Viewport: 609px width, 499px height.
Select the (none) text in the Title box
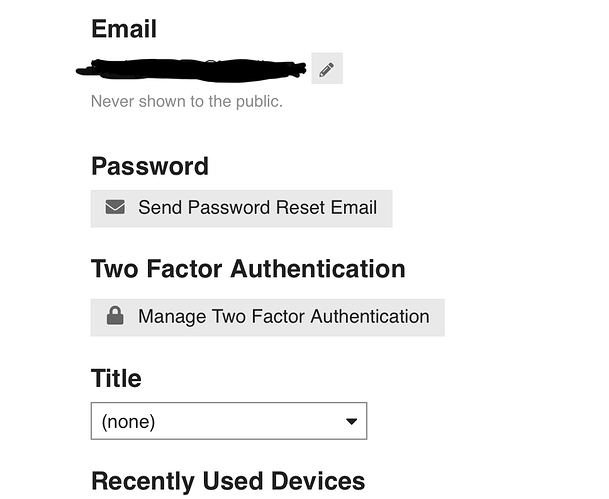(x=128, y=422)
